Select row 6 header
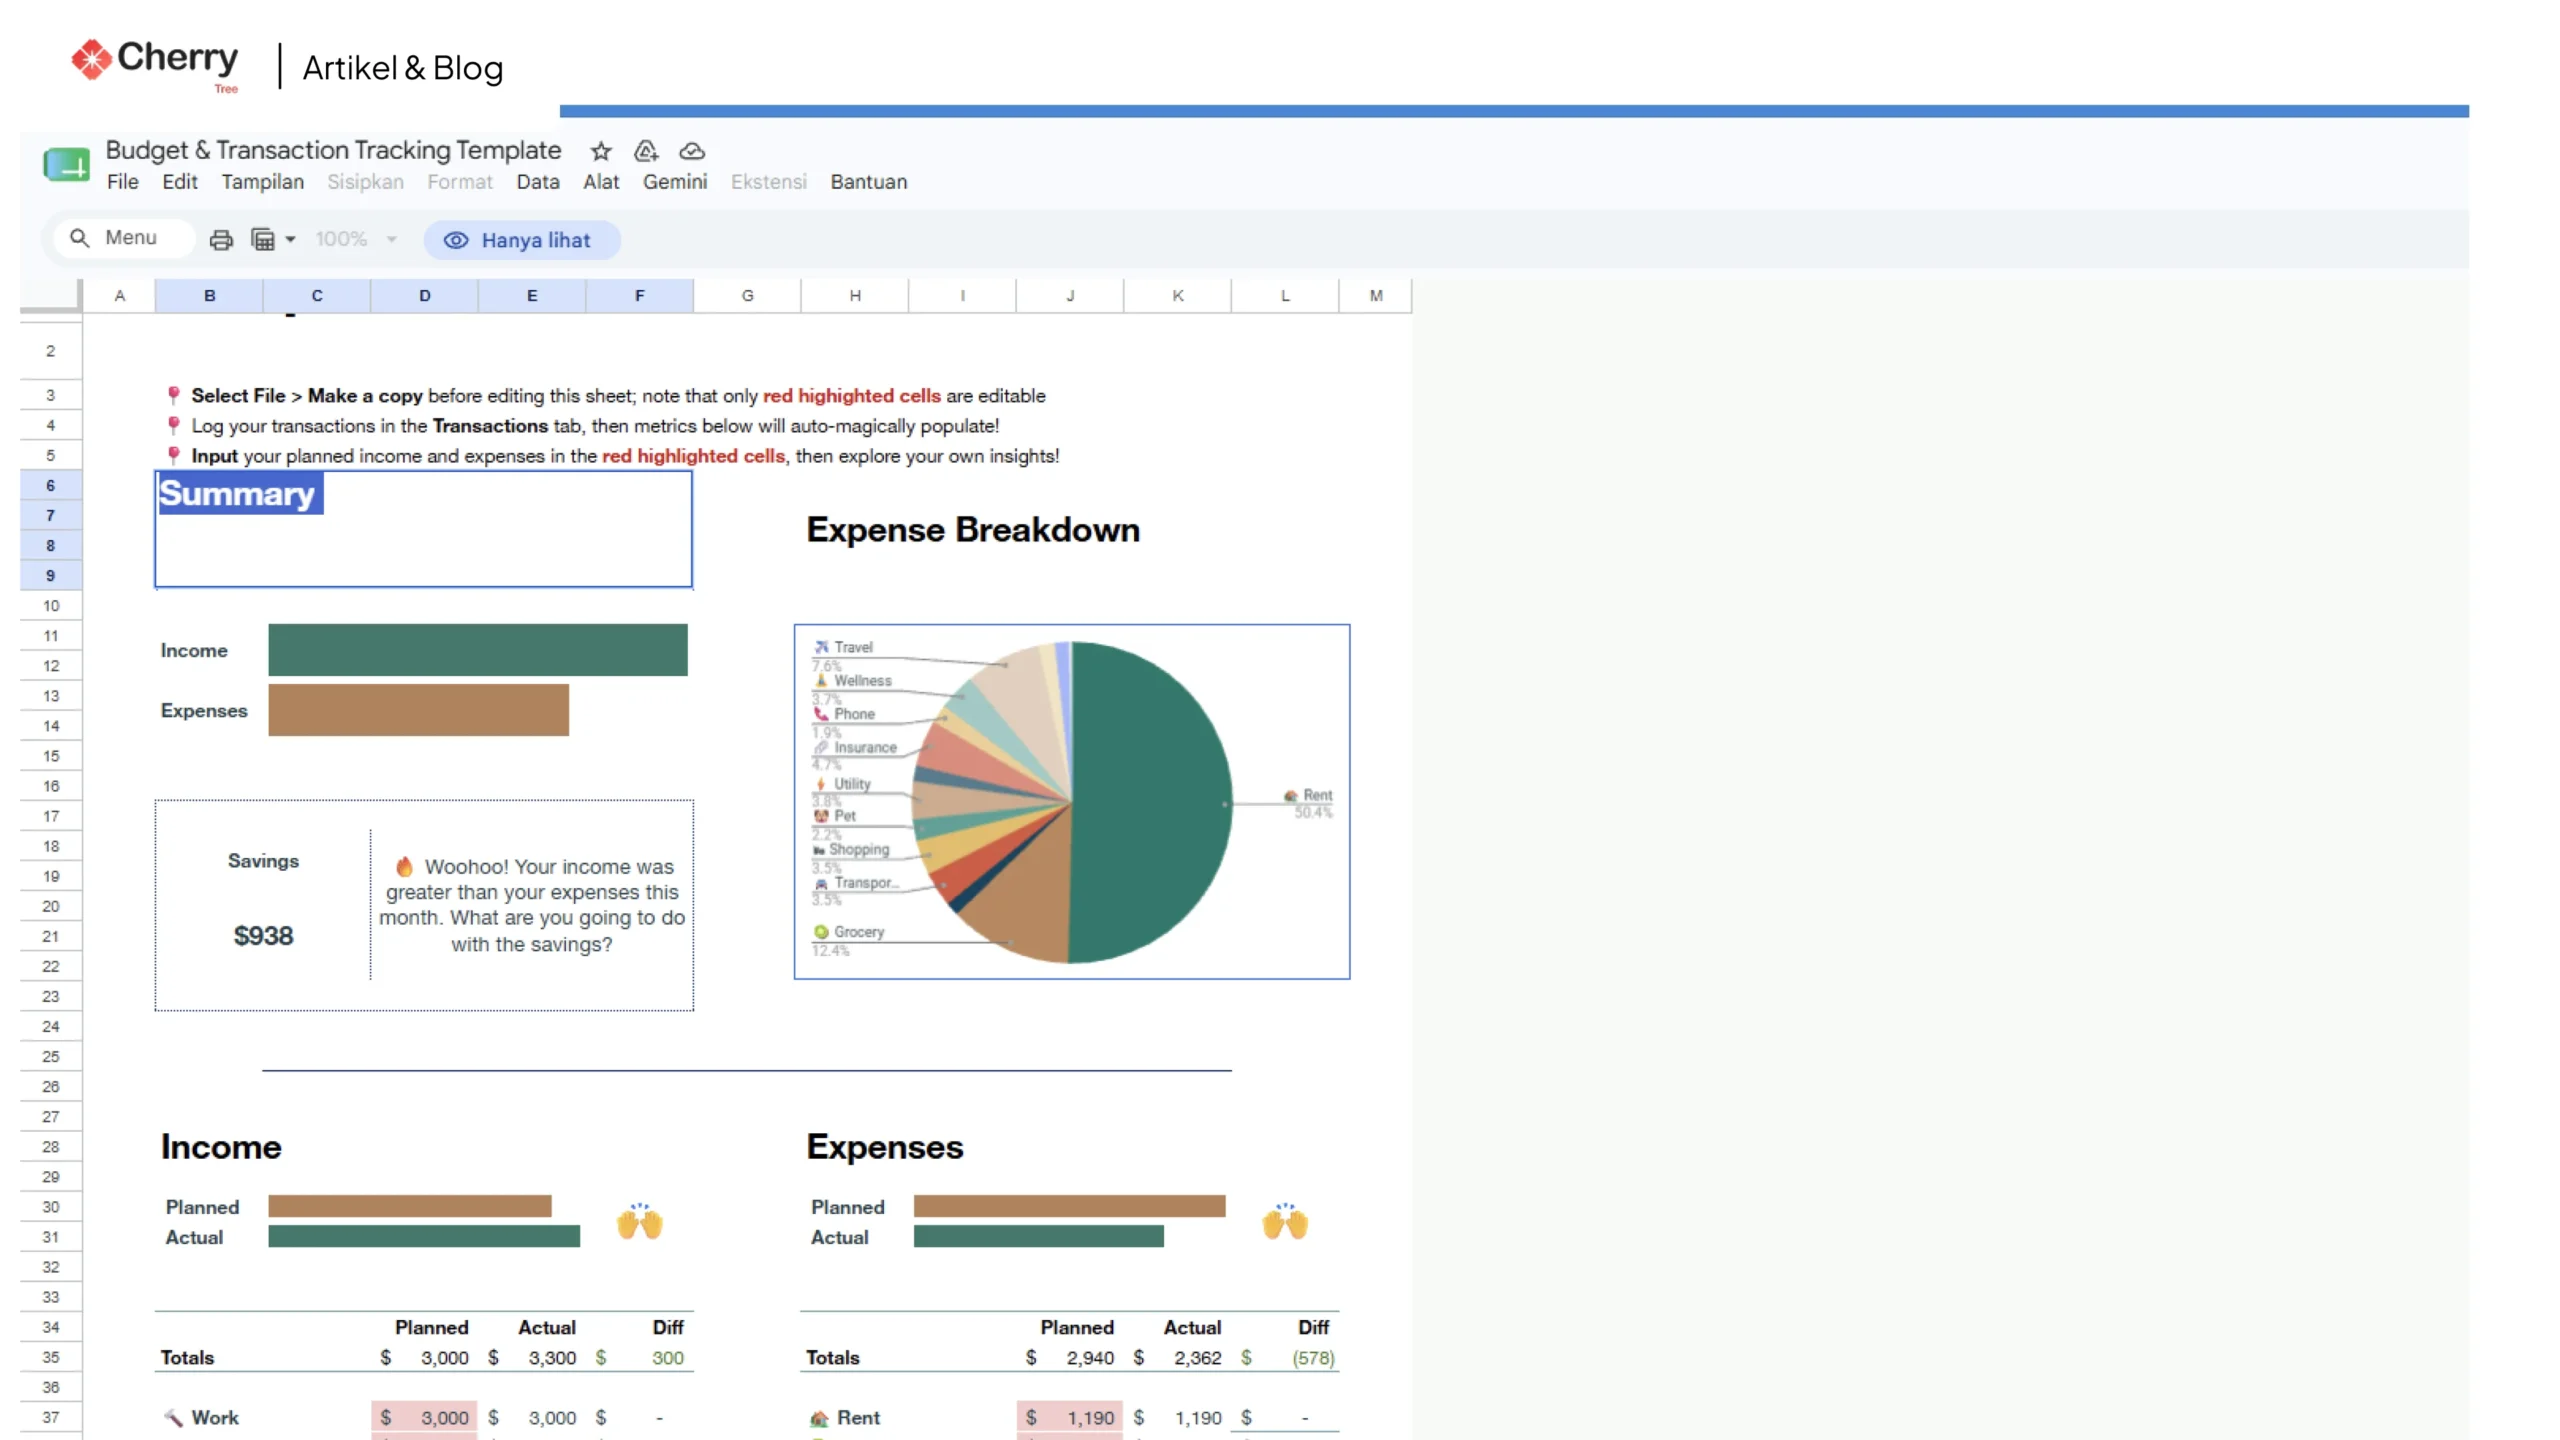 pos(50,486)
